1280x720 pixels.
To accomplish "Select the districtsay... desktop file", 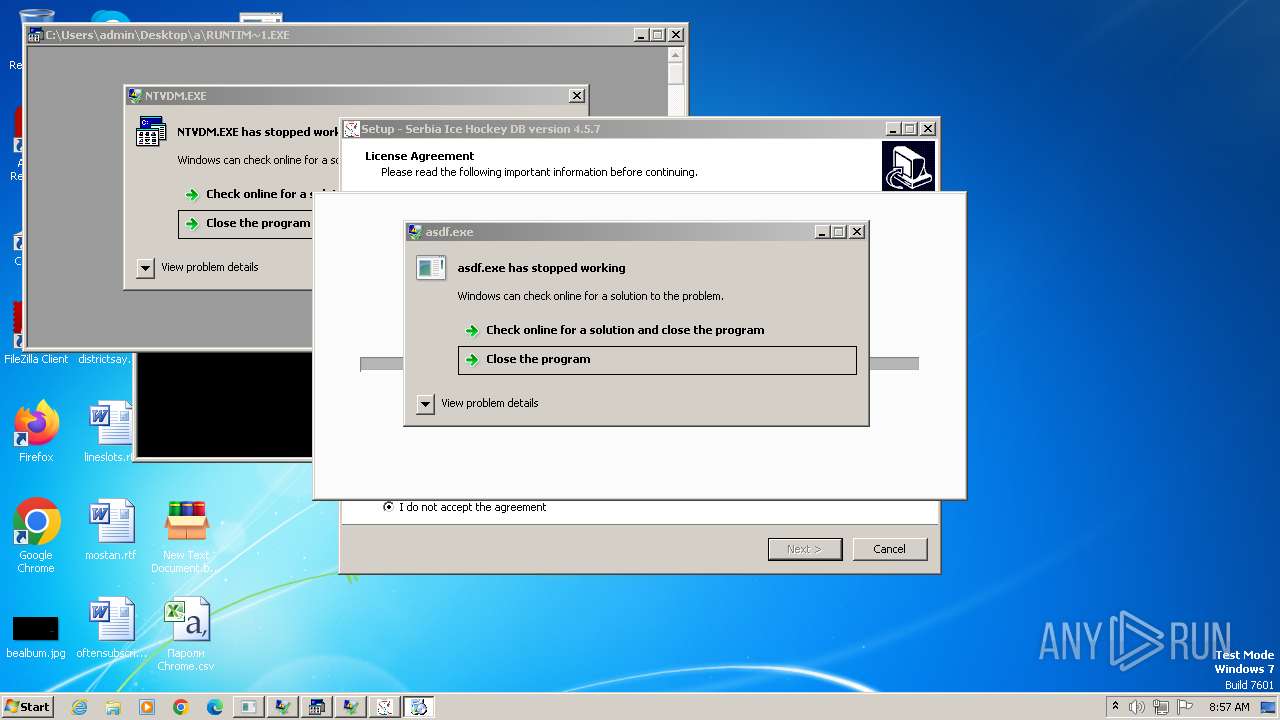I will point(105,359).
